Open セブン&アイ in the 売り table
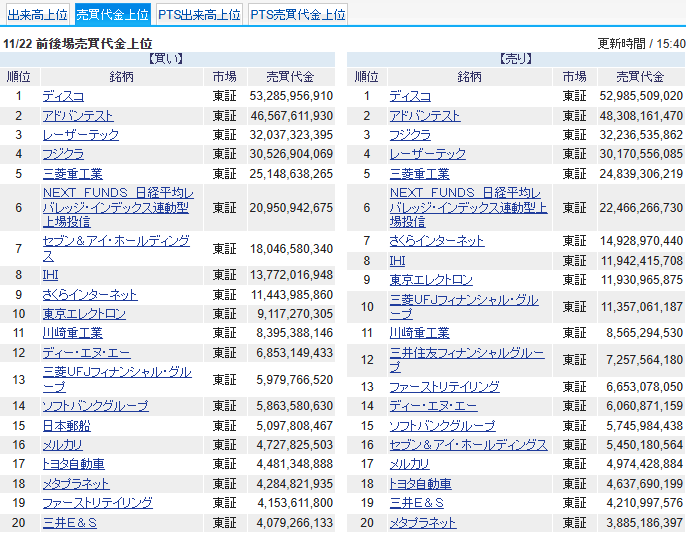 point(468,445)
